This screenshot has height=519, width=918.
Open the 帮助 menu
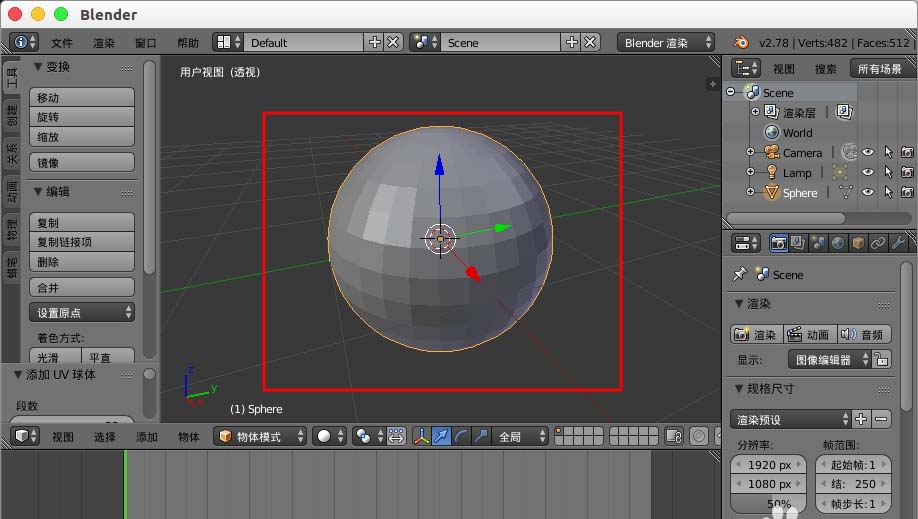tap(188, 43)
